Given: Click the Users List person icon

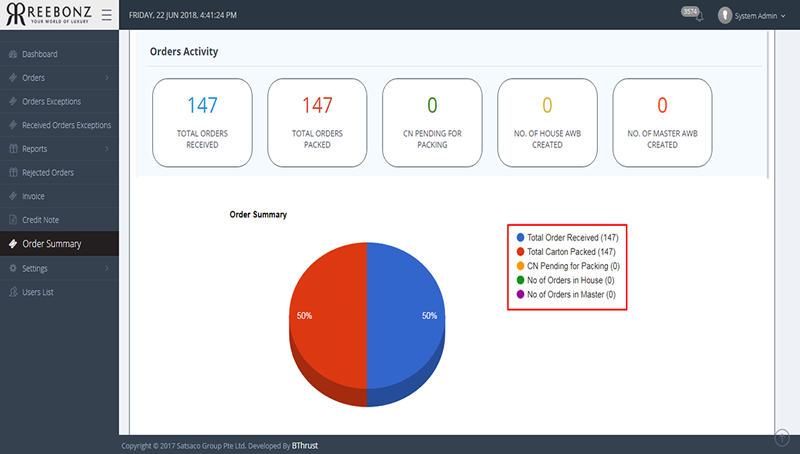Looking at the screenshot, I should point(13,292).
